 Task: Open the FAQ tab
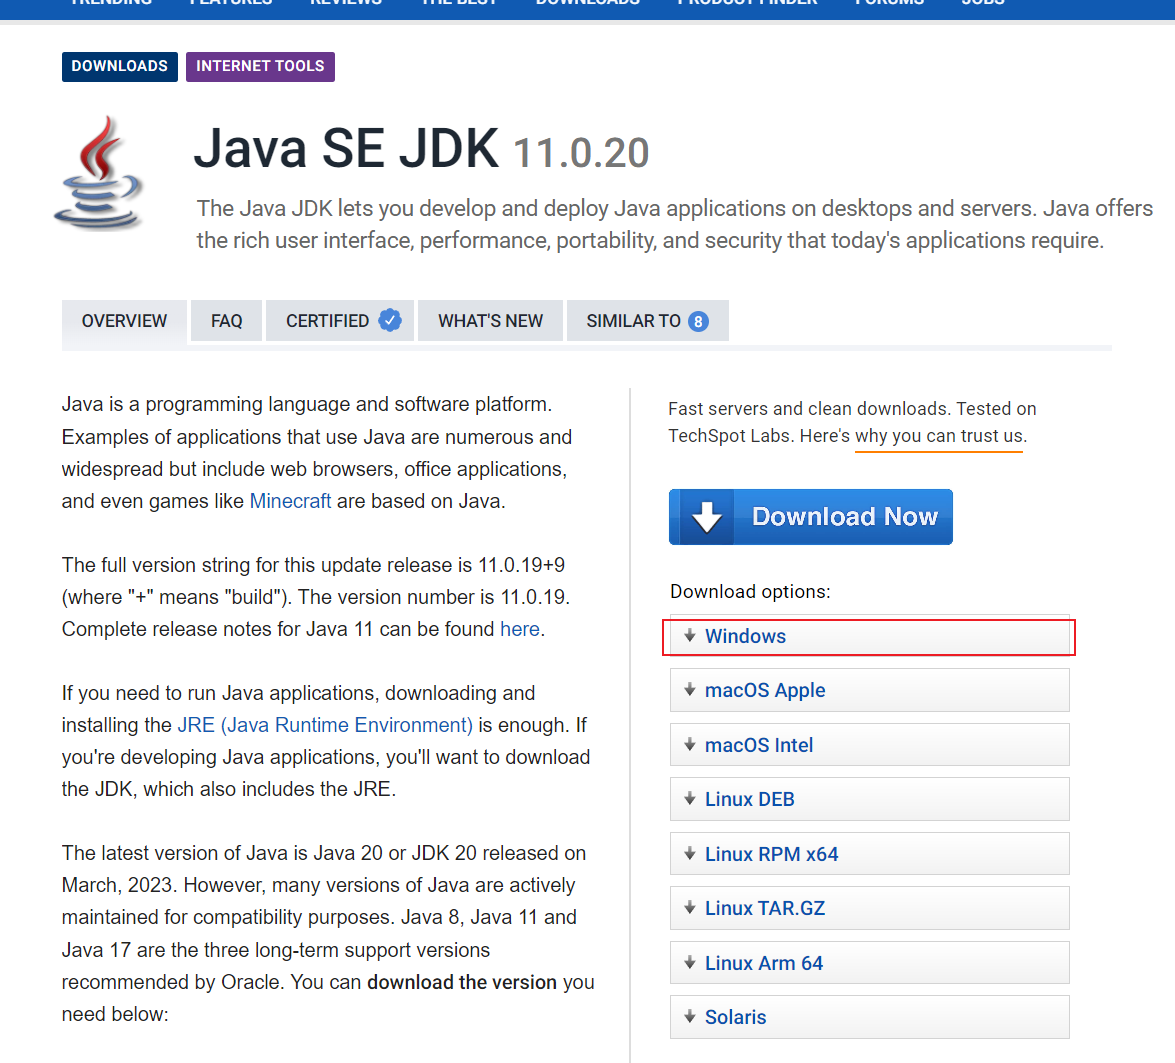[x=226, y=321]
